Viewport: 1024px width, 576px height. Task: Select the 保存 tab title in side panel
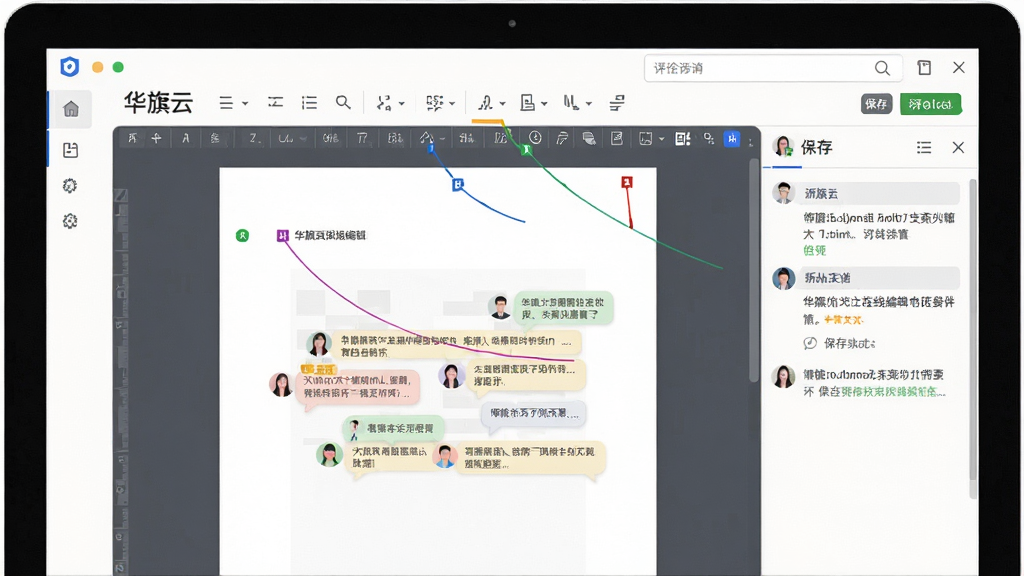(x=816, y=148)
